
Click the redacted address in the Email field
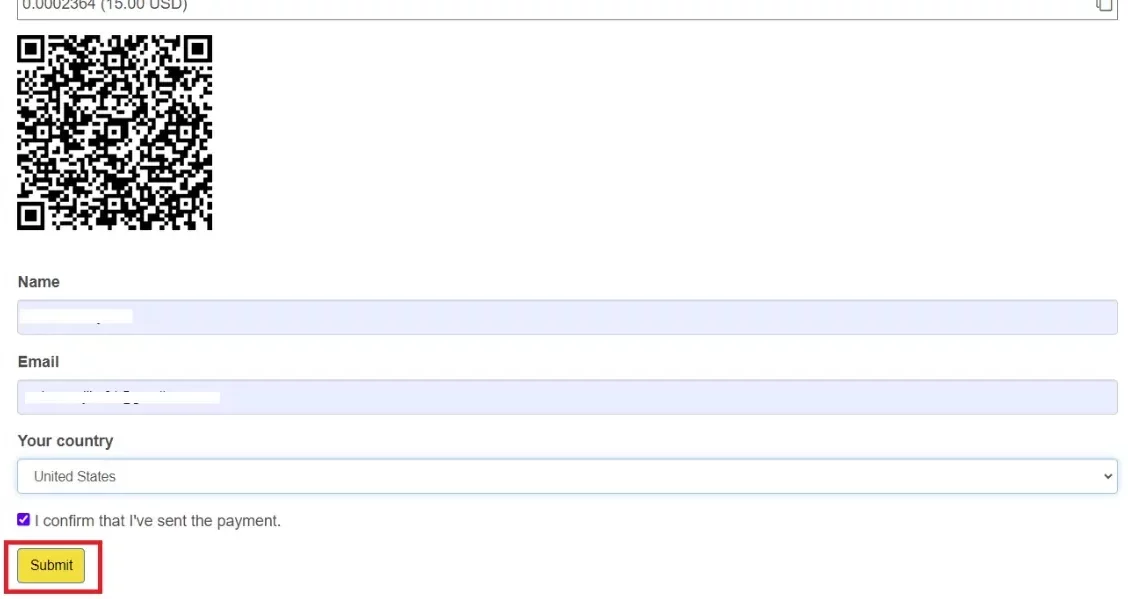click(122, 397)
